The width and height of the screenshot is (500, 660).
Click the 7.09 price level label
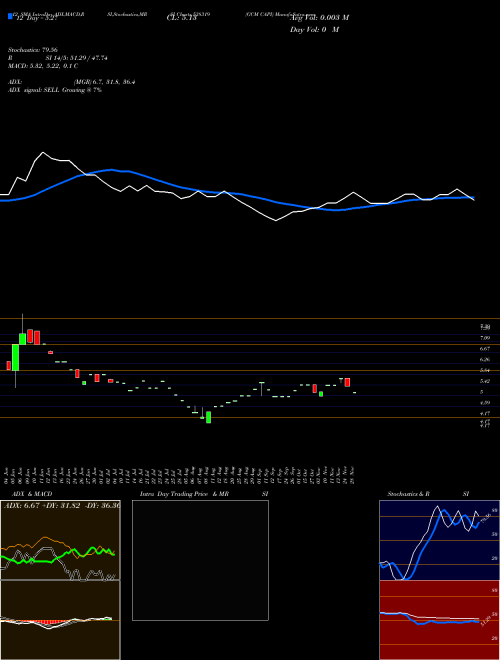484,338
